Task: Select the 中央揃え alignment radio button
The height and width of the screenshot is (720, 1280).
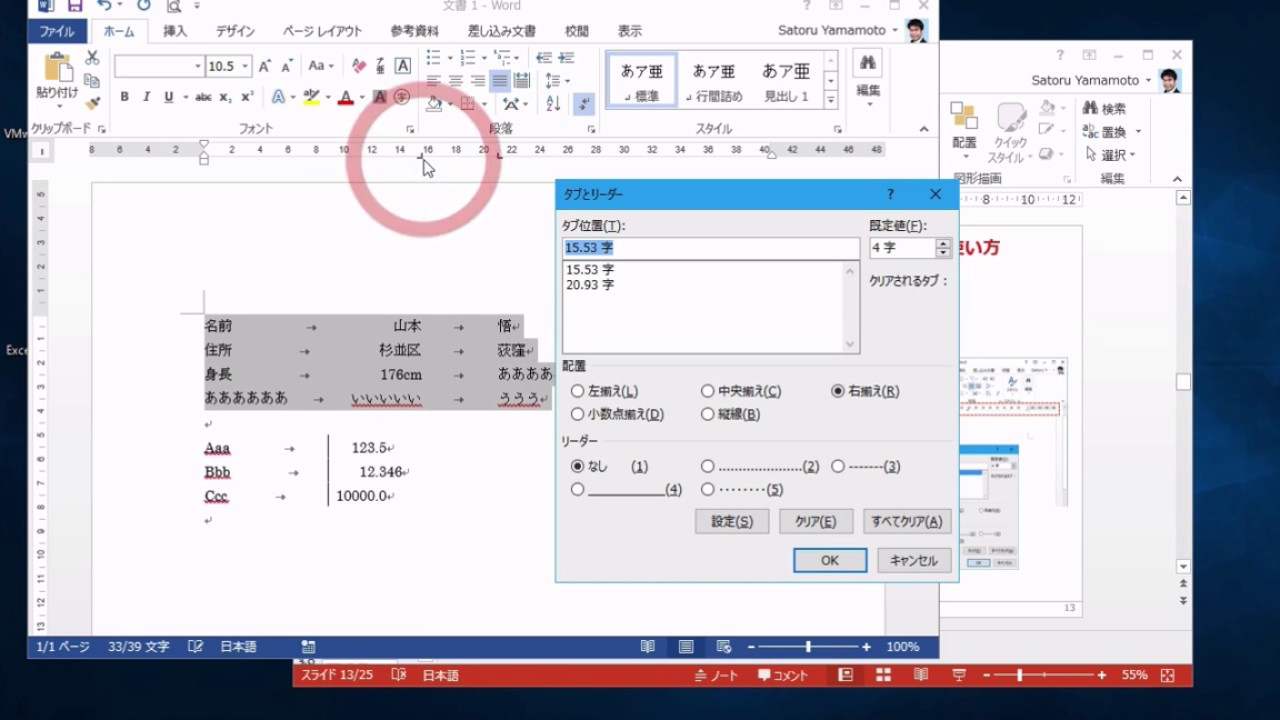Action: point(708,391)
